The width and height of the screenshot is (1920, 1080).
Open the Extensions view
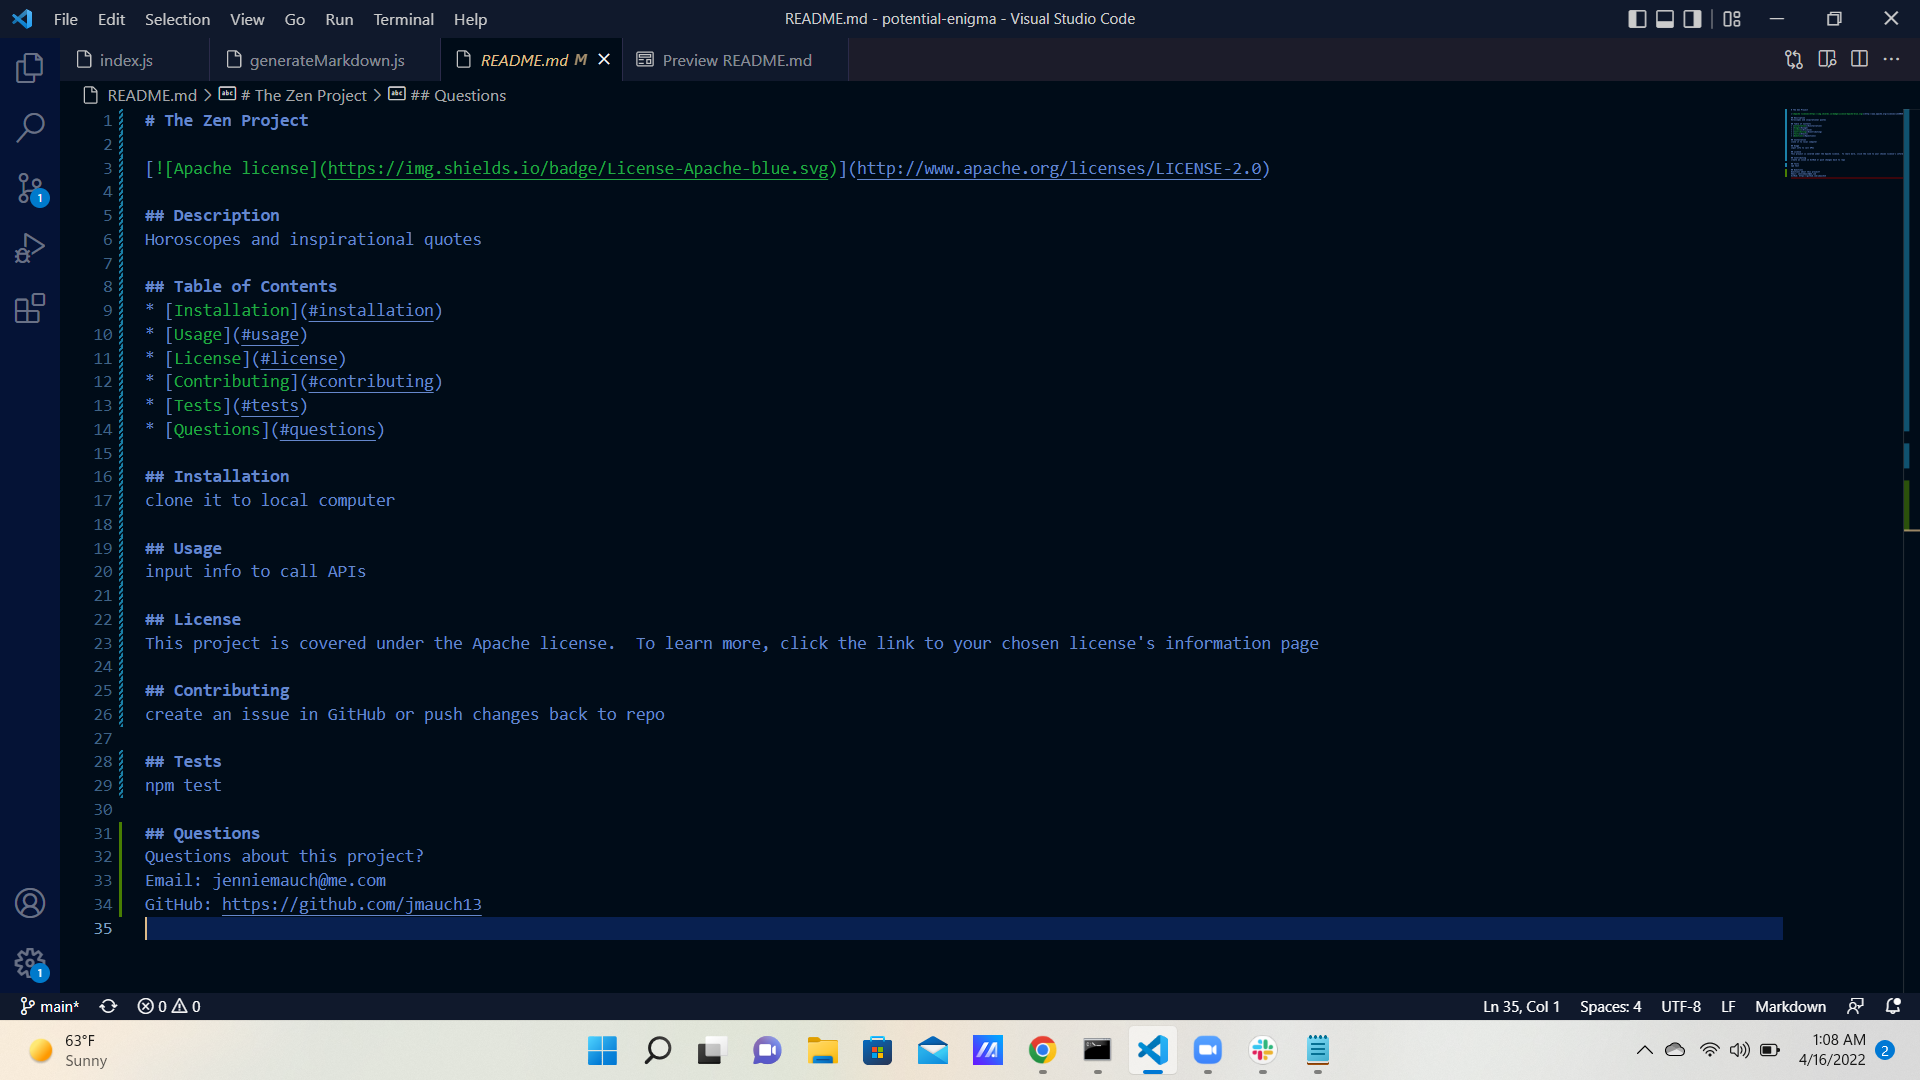[29, 308]
